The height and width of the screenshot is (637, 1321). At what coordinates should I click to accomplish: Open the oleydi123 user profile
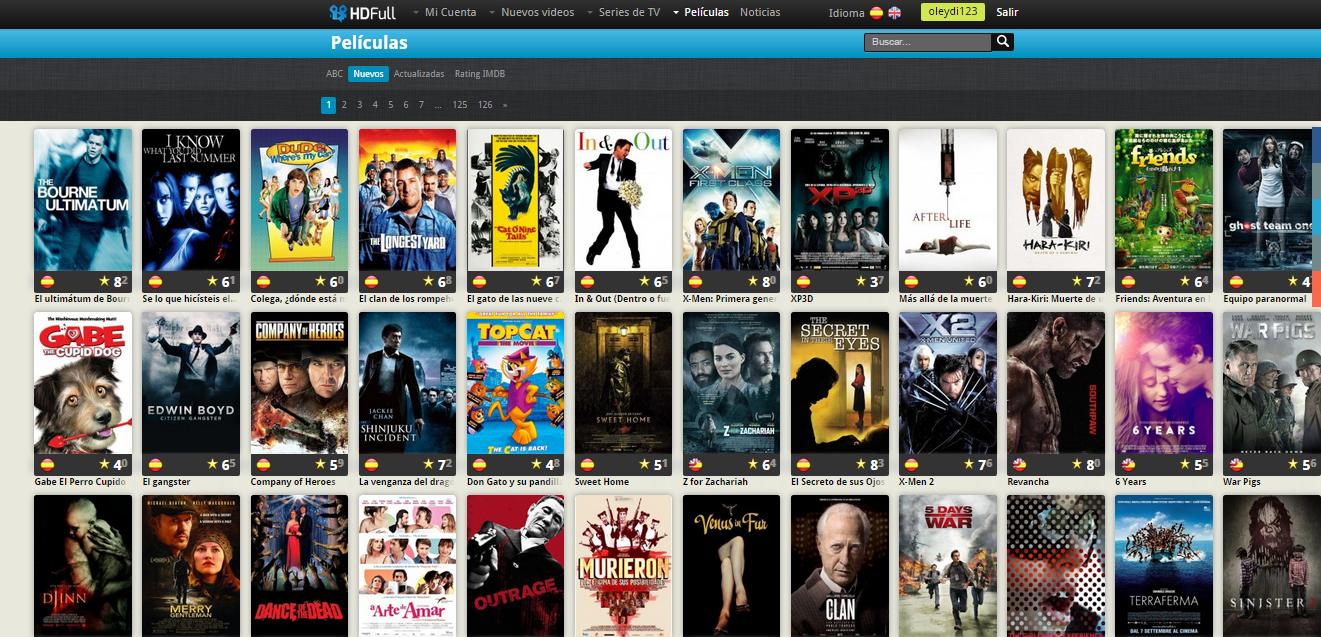(953, 12)
